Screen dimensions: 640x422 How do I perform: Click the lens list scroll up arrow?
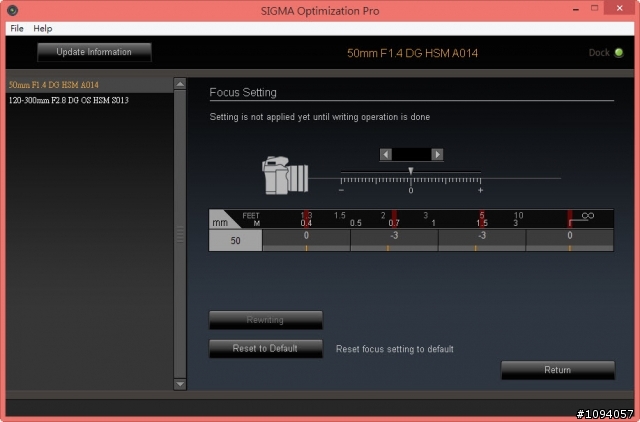(180, 84)
